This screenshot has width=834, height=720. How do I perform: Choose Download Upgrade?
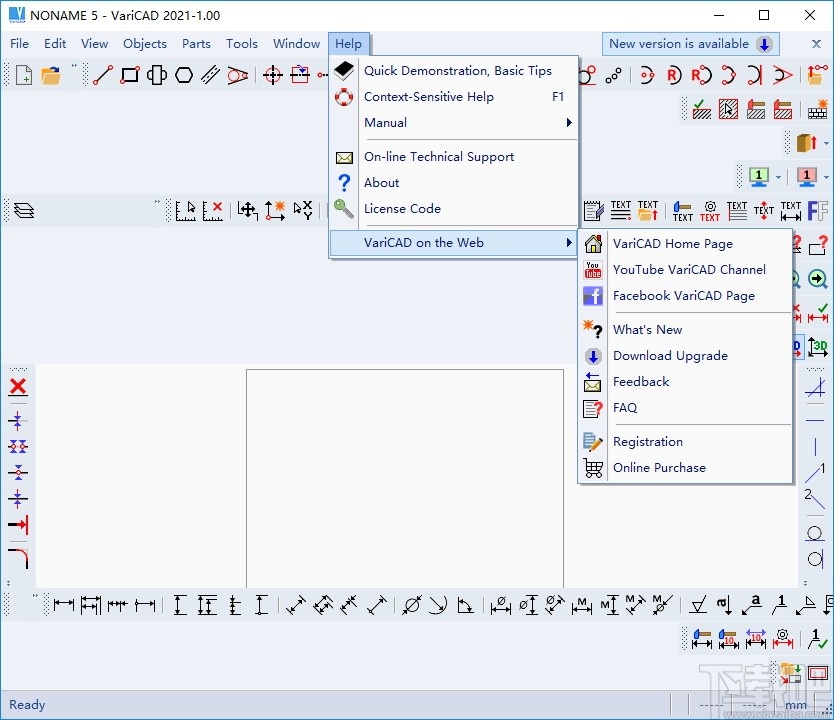tap(685, 356)
